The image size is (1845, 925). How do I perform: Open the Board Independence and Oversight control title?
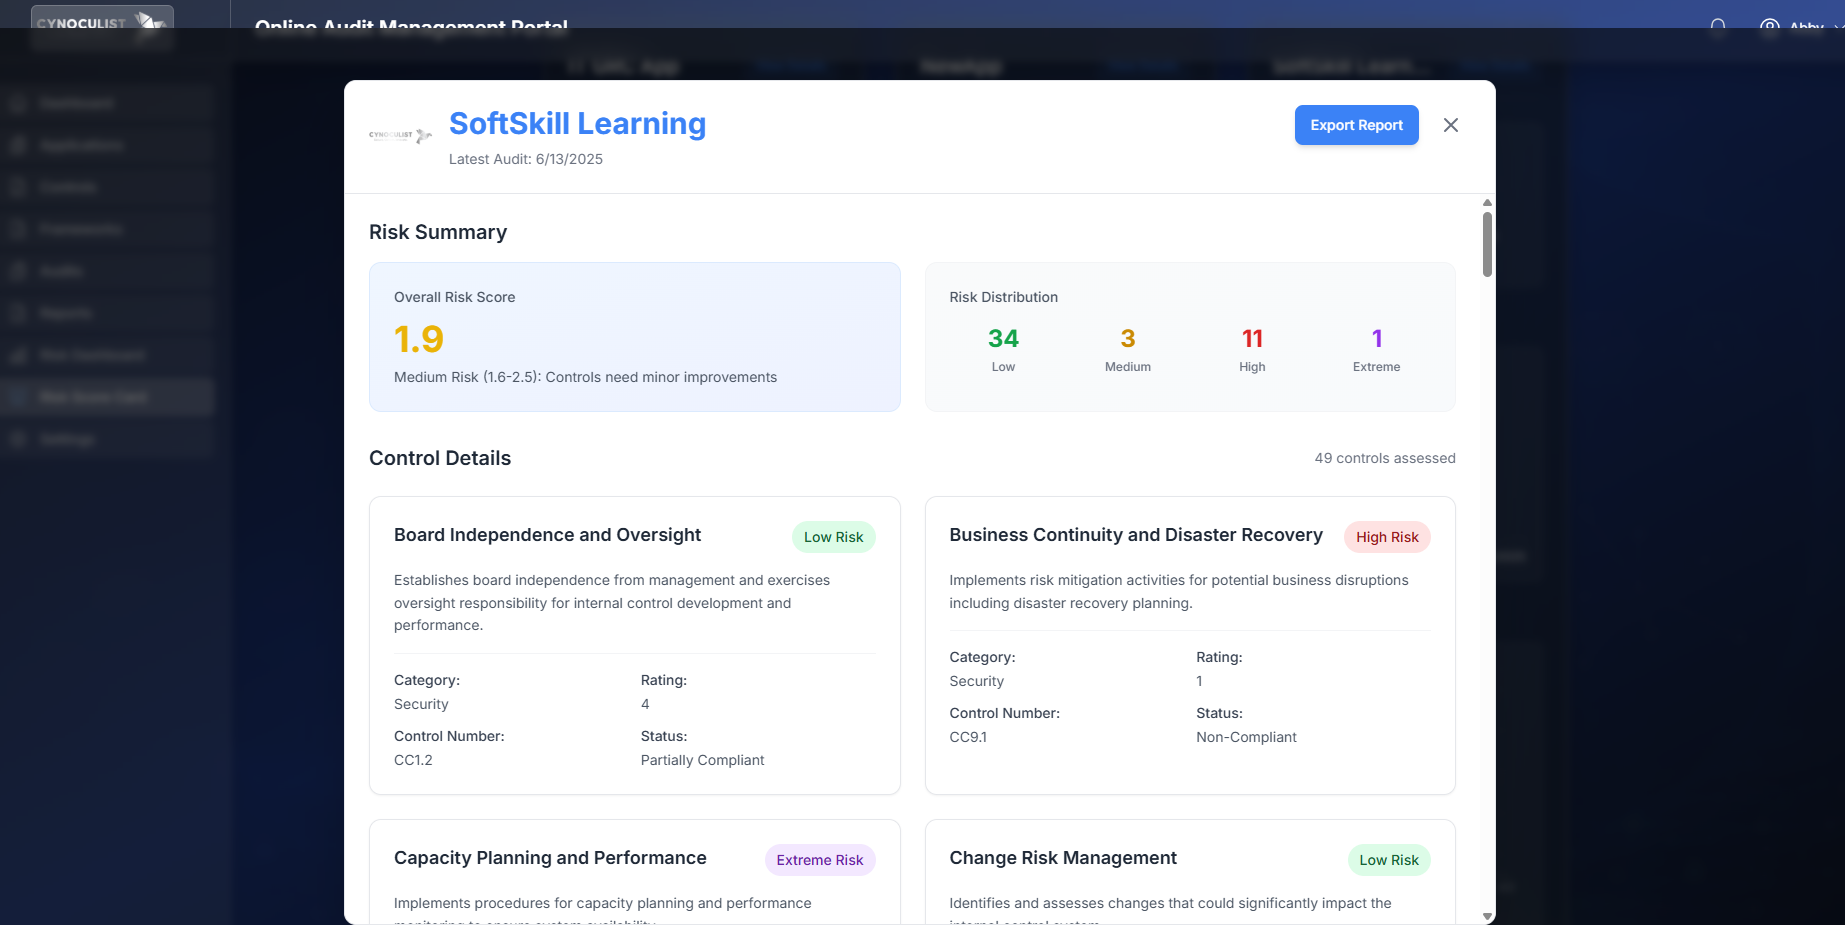(547, 535)
